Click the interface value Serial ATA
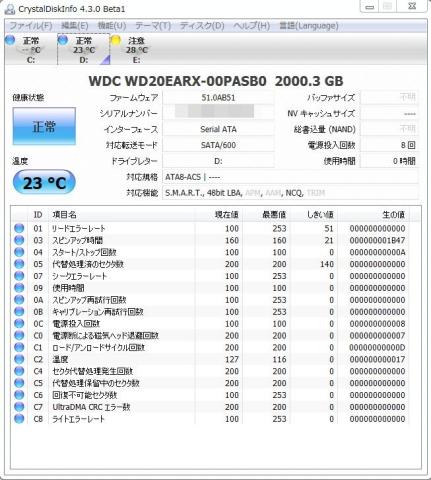The height and width of the screenshot is (480, 431). coord(218,129)
